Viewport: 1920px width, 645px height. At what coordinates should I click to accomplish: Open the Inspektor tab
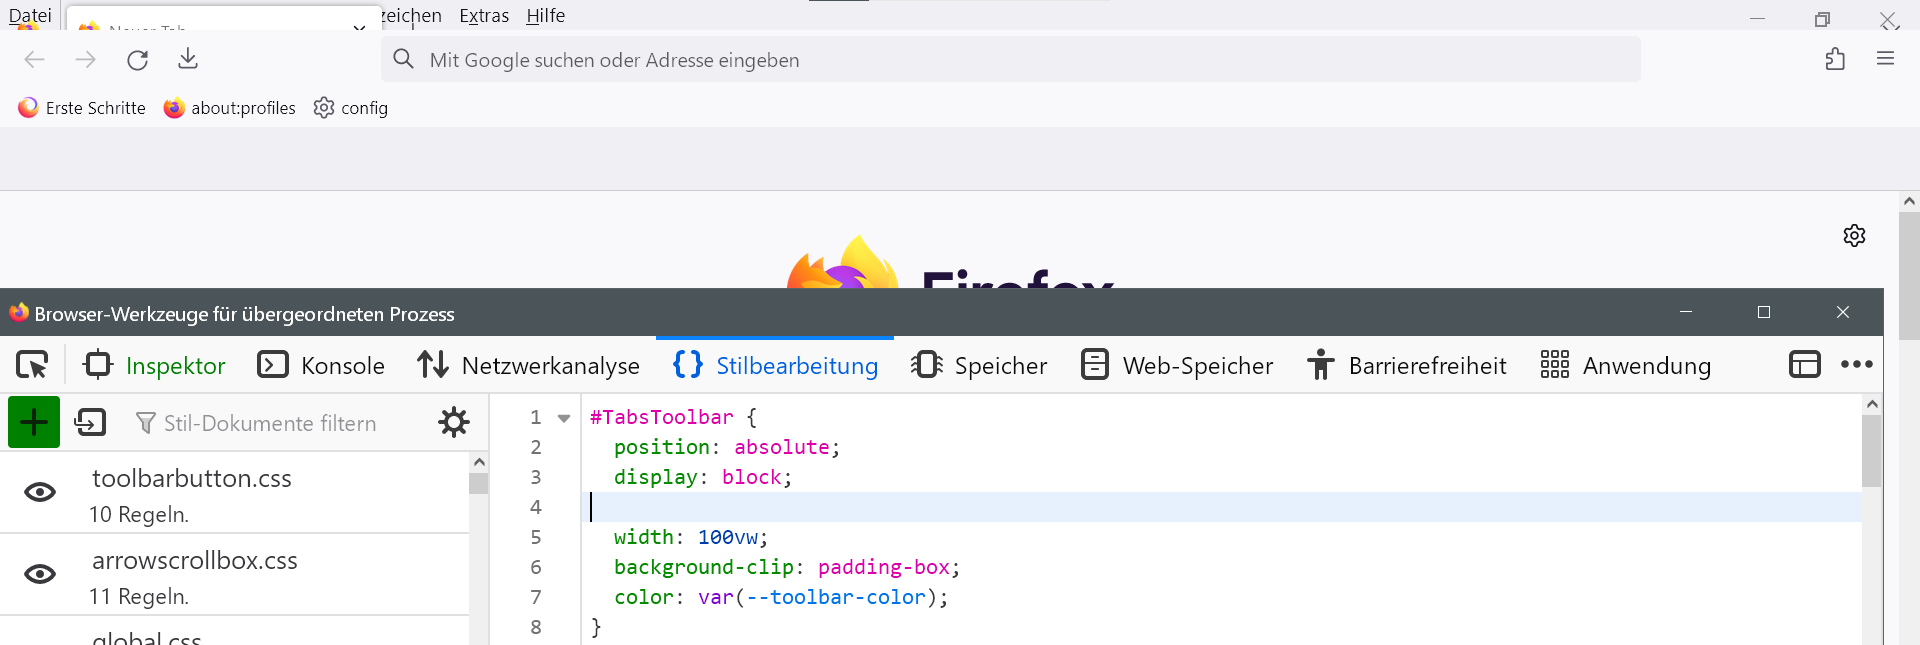(x=155, y=365)
